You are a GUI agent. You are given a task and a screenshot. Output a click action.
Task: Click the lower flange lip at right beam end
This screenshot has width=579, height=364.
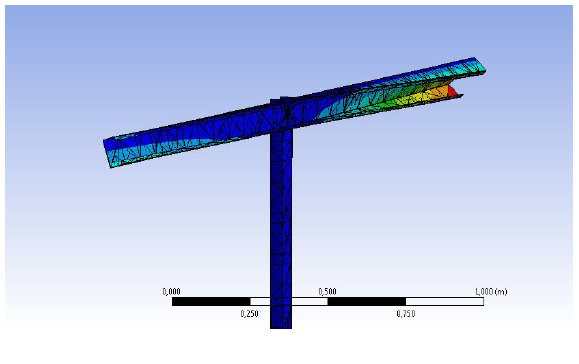pos(458,97)
